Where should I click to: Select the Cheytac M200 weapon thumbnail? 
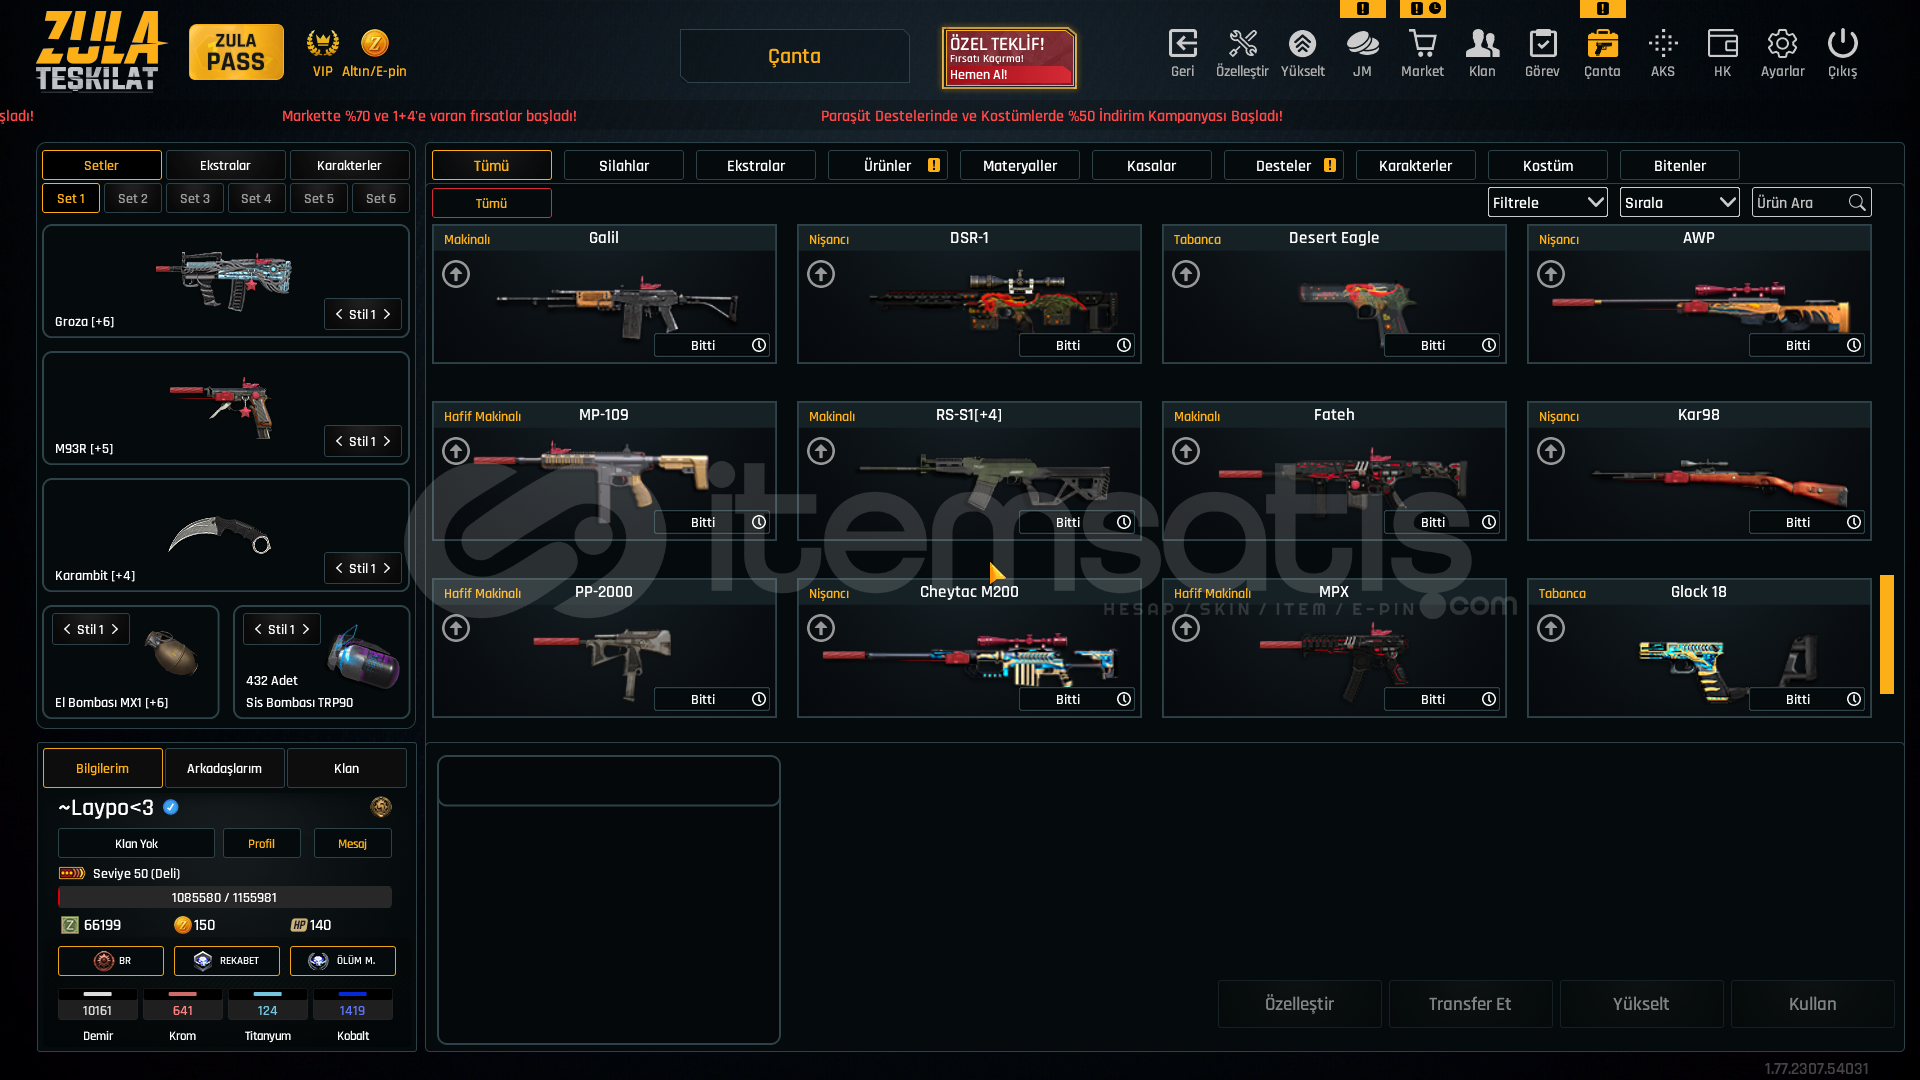(969, 659)
